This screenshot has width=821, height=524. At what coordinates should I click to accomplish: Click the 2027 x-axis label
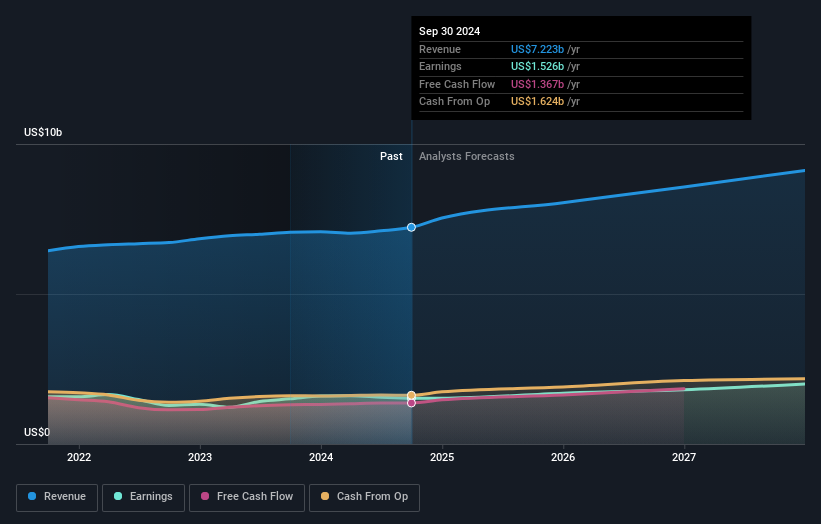684,458
